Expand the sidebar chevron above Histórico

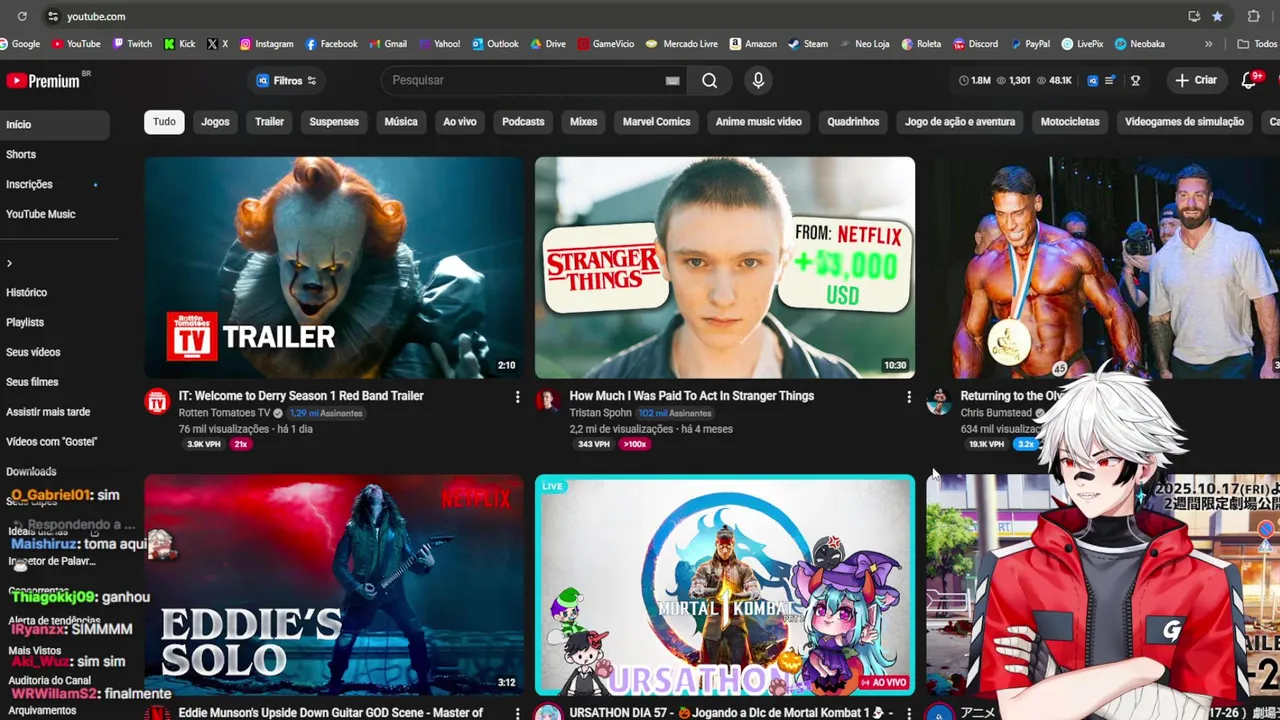(9, 264)
